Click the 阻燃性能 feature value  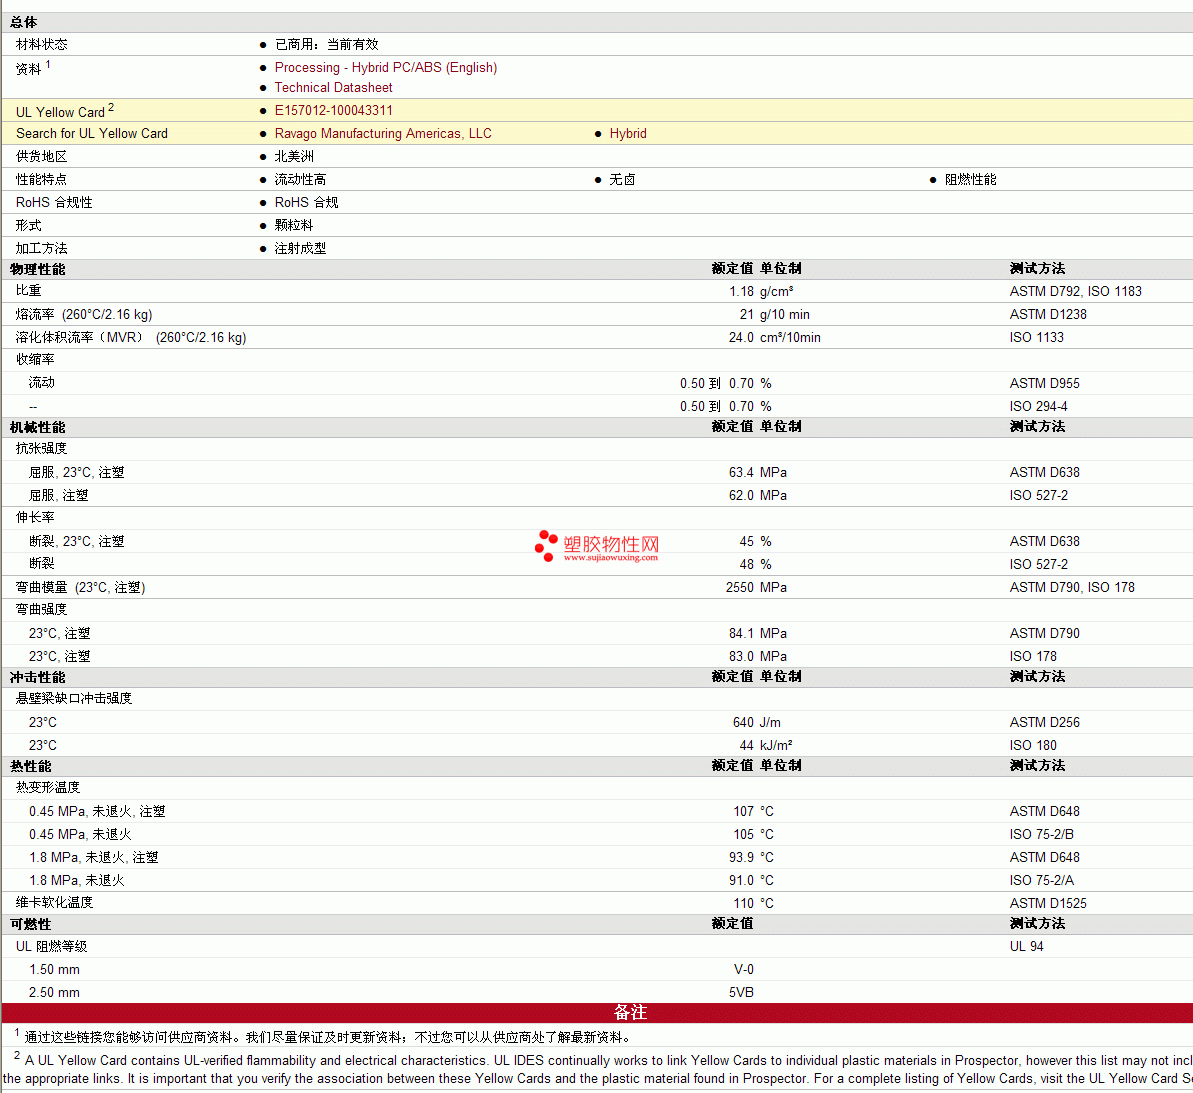(x=970, y=180)
